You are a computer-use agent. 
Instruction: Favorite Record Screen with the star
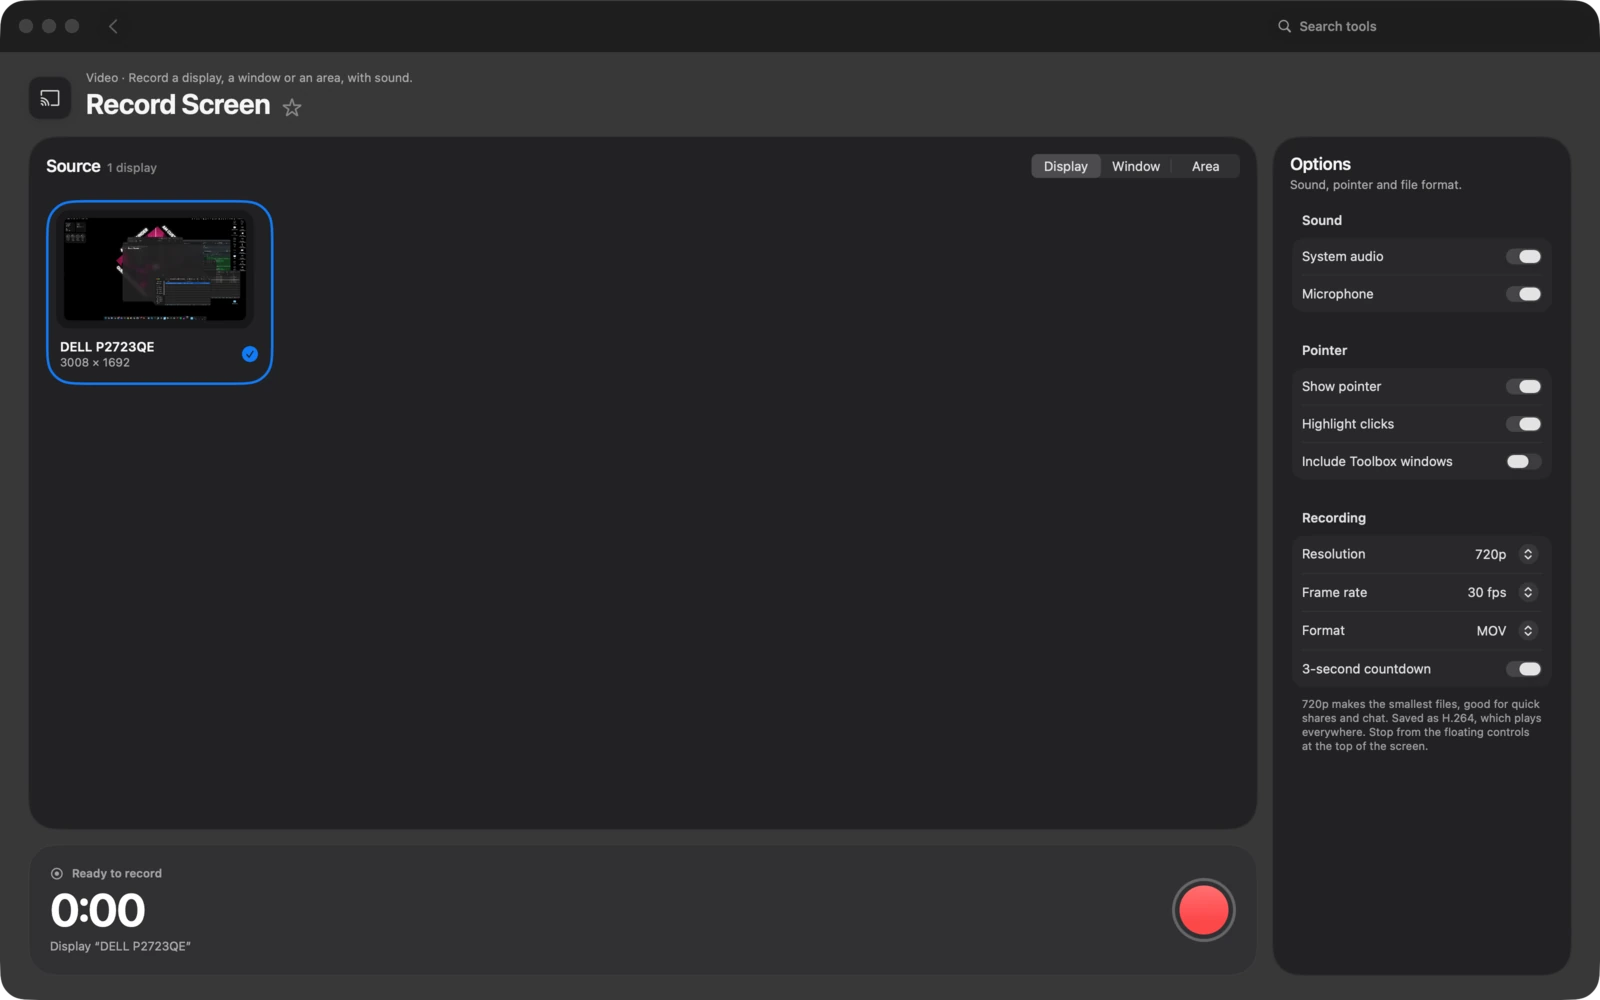[x=292, y=107]
